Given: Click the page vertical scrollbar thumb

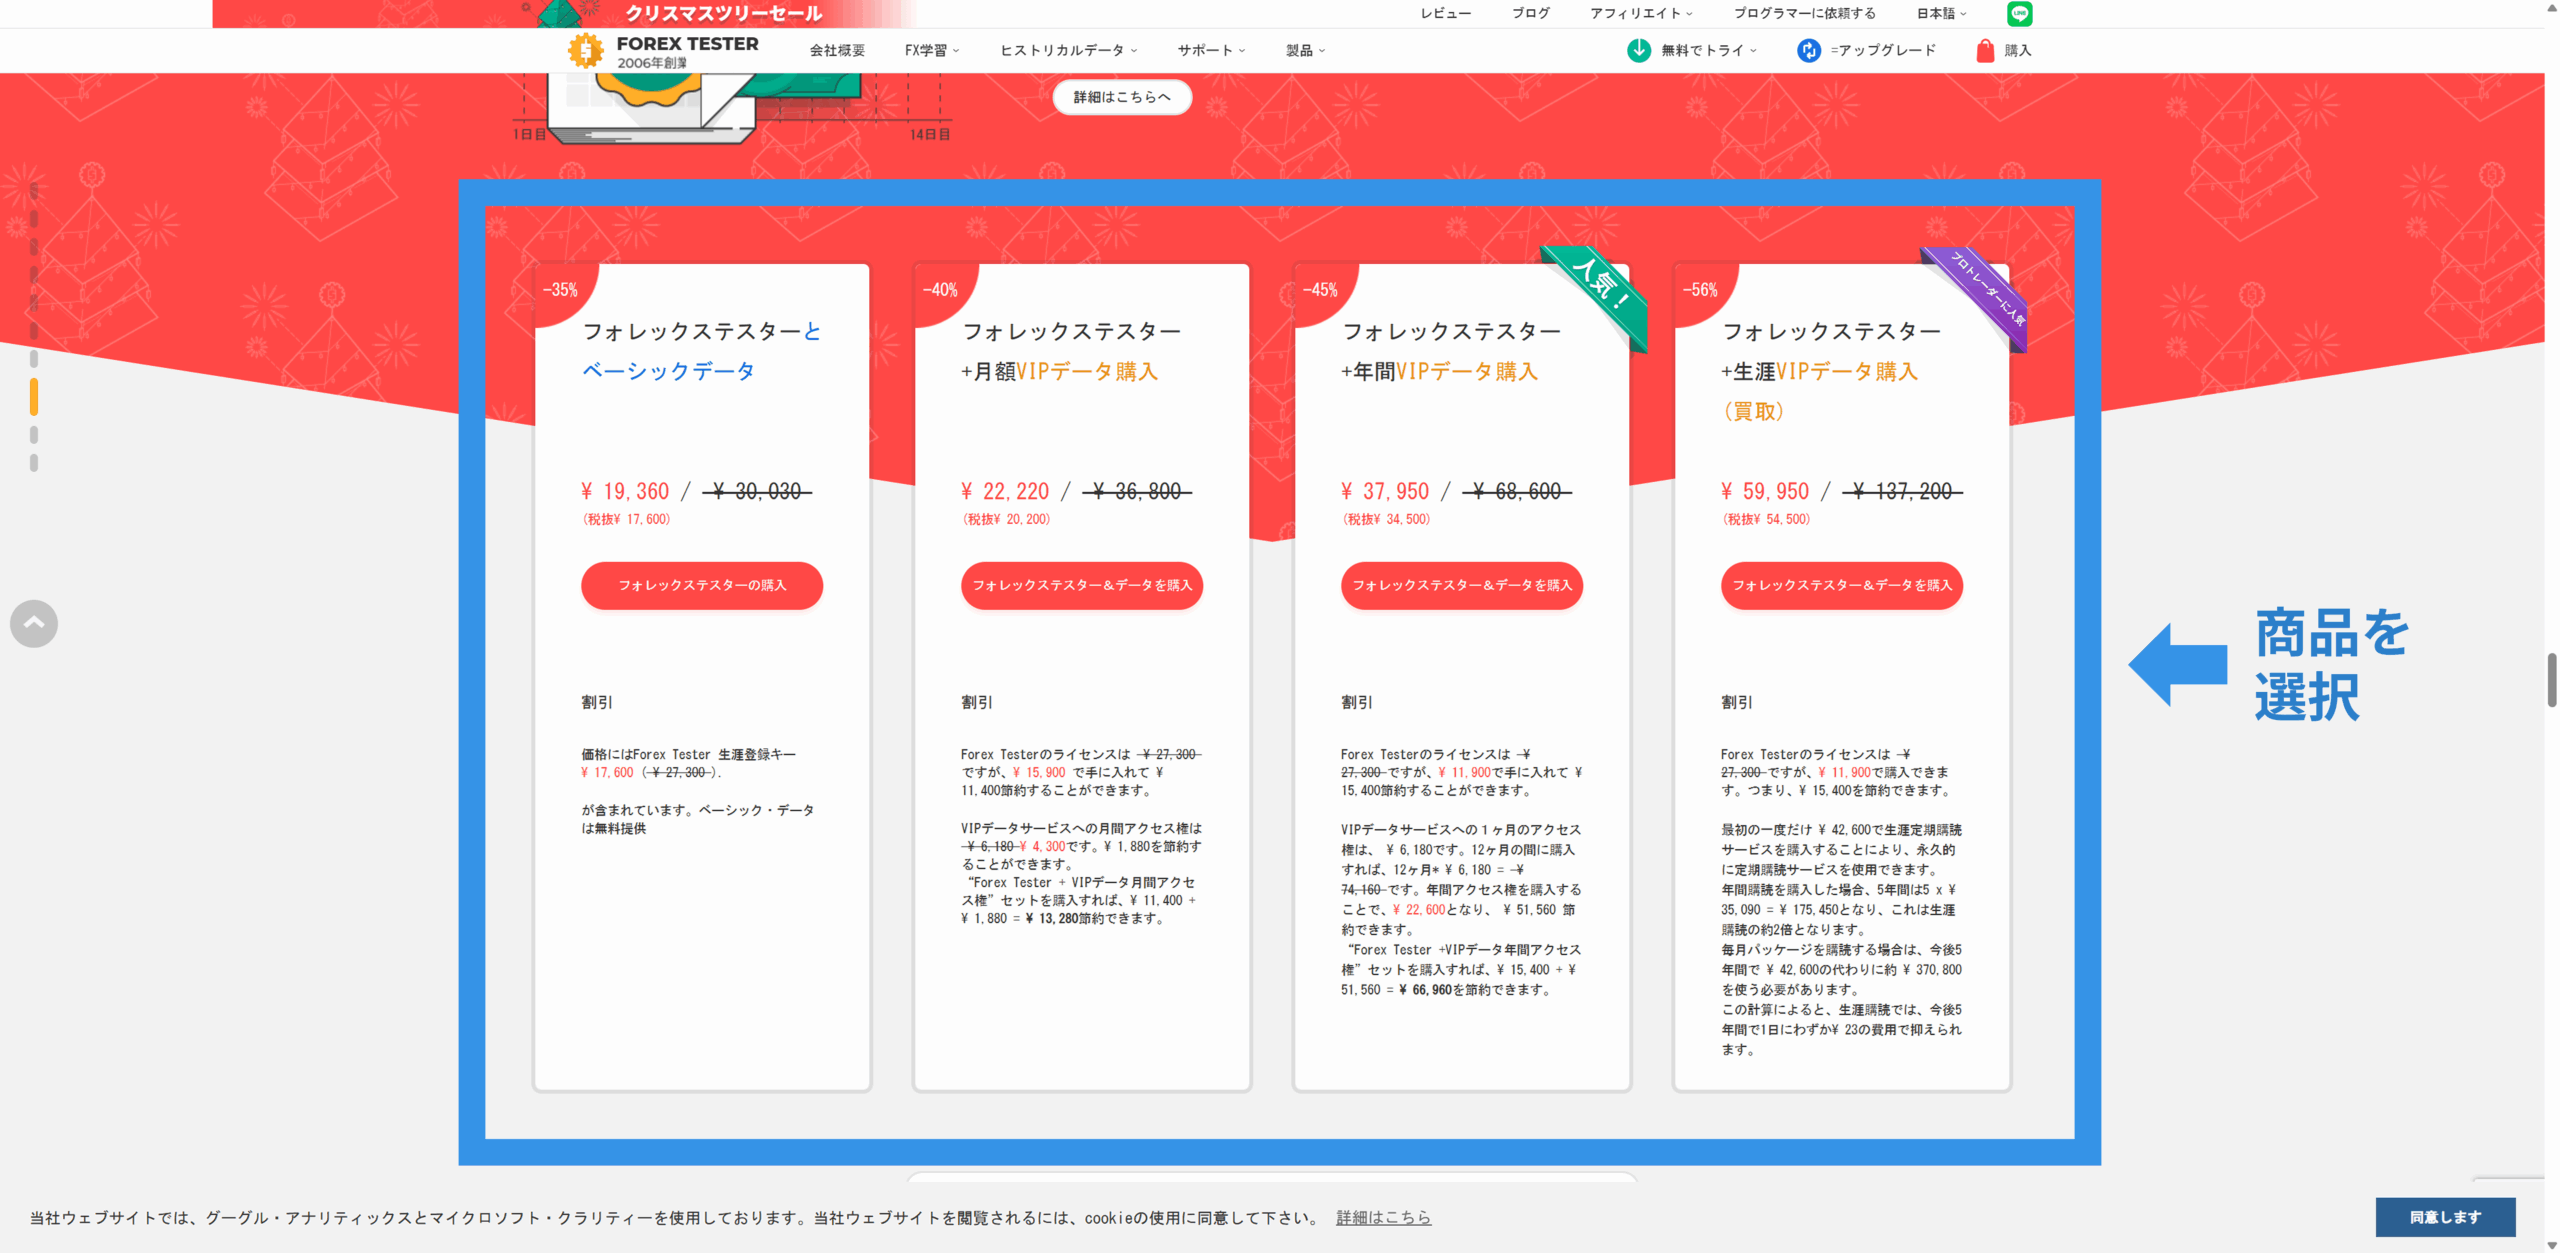Looking at the screenshot, I should point(2551,680).
